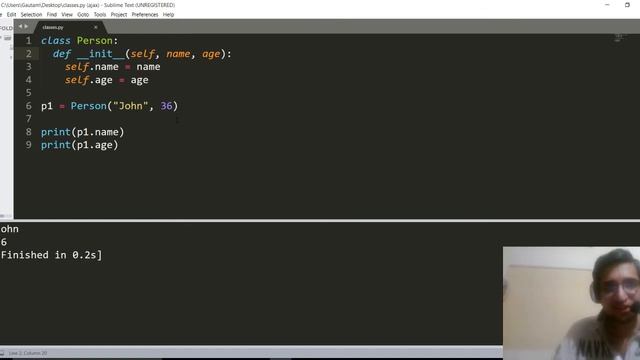This screenshot has height=360, width=640.
Task: Open the Tools menu
Action: [100, 15]
